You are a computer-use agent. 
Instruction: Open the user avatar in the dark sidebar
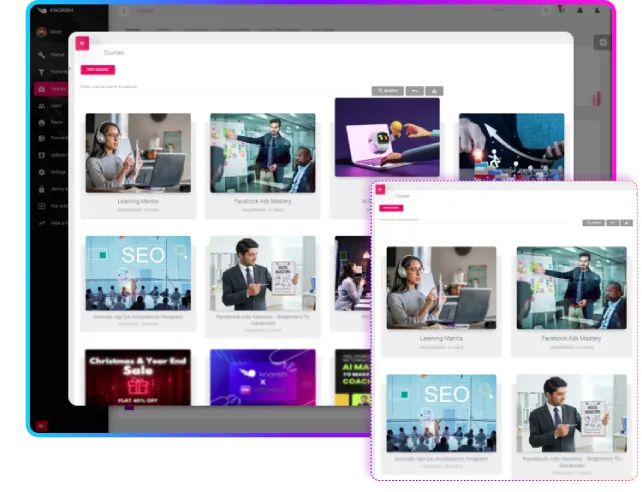(41, 32)
